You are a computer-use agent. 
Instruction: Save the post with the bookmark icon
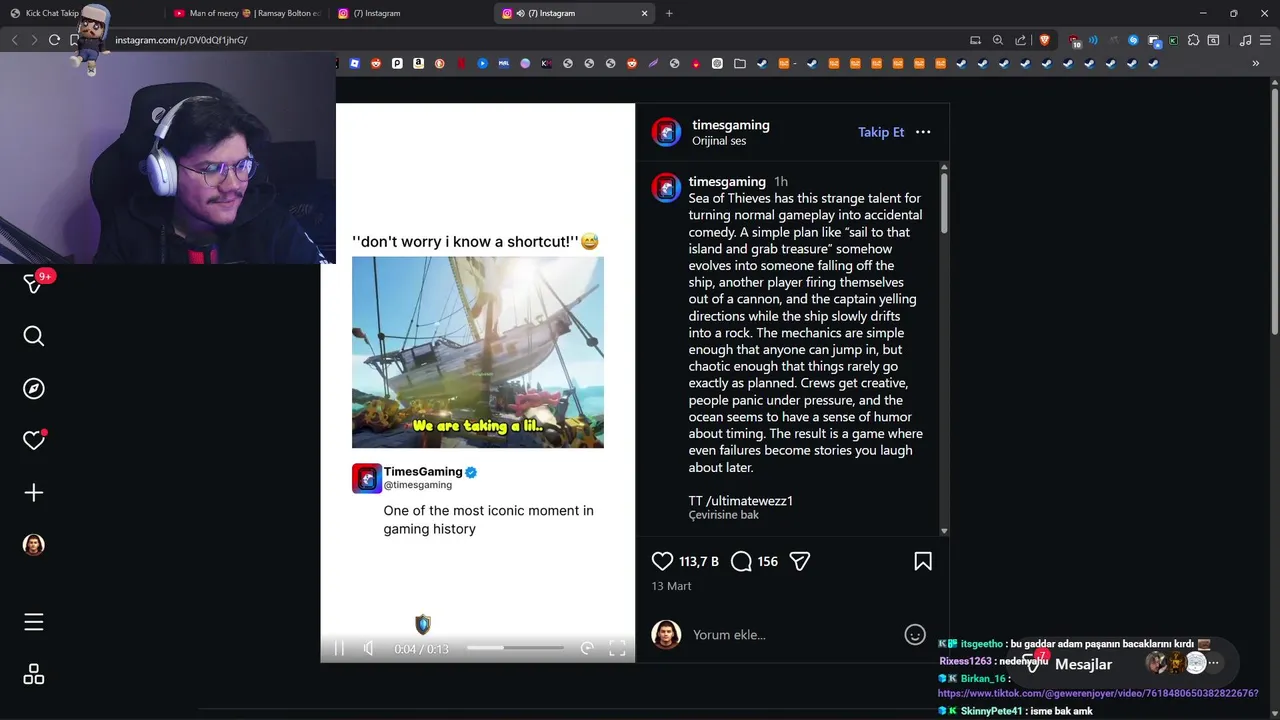923,561
